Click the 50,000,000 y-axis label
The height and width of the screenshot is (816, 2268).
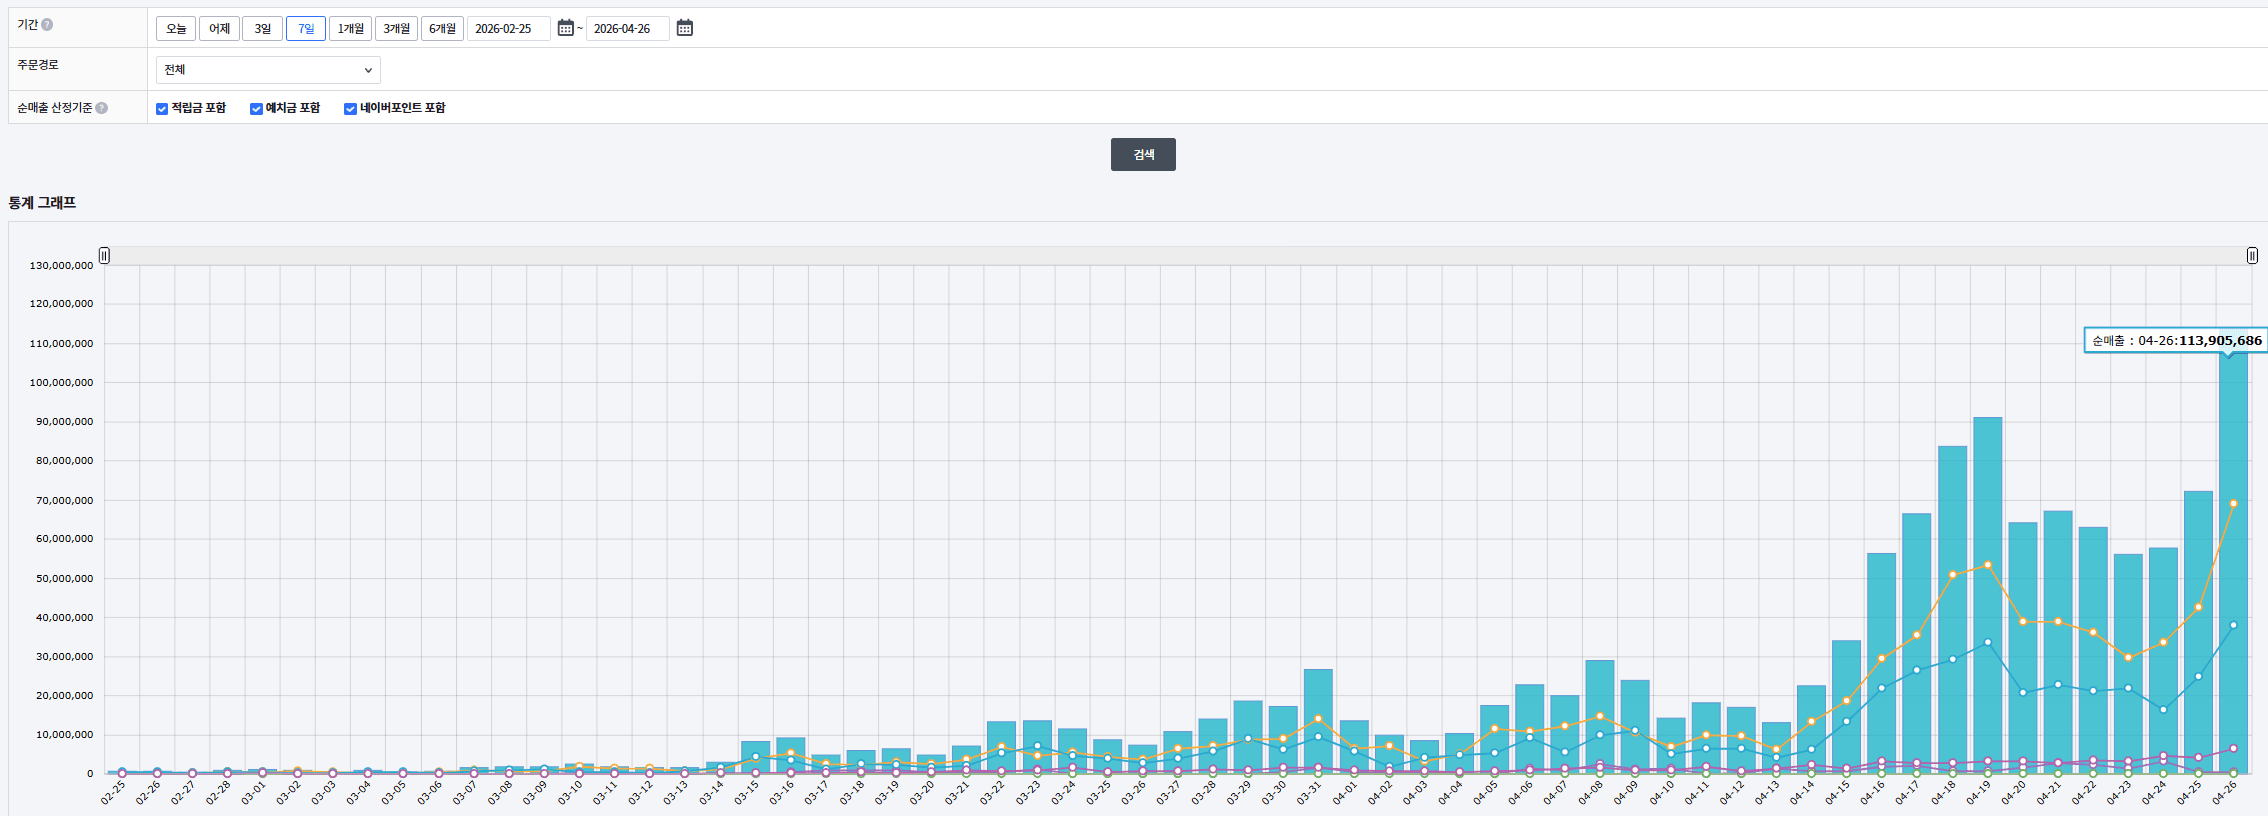[64, 579]
